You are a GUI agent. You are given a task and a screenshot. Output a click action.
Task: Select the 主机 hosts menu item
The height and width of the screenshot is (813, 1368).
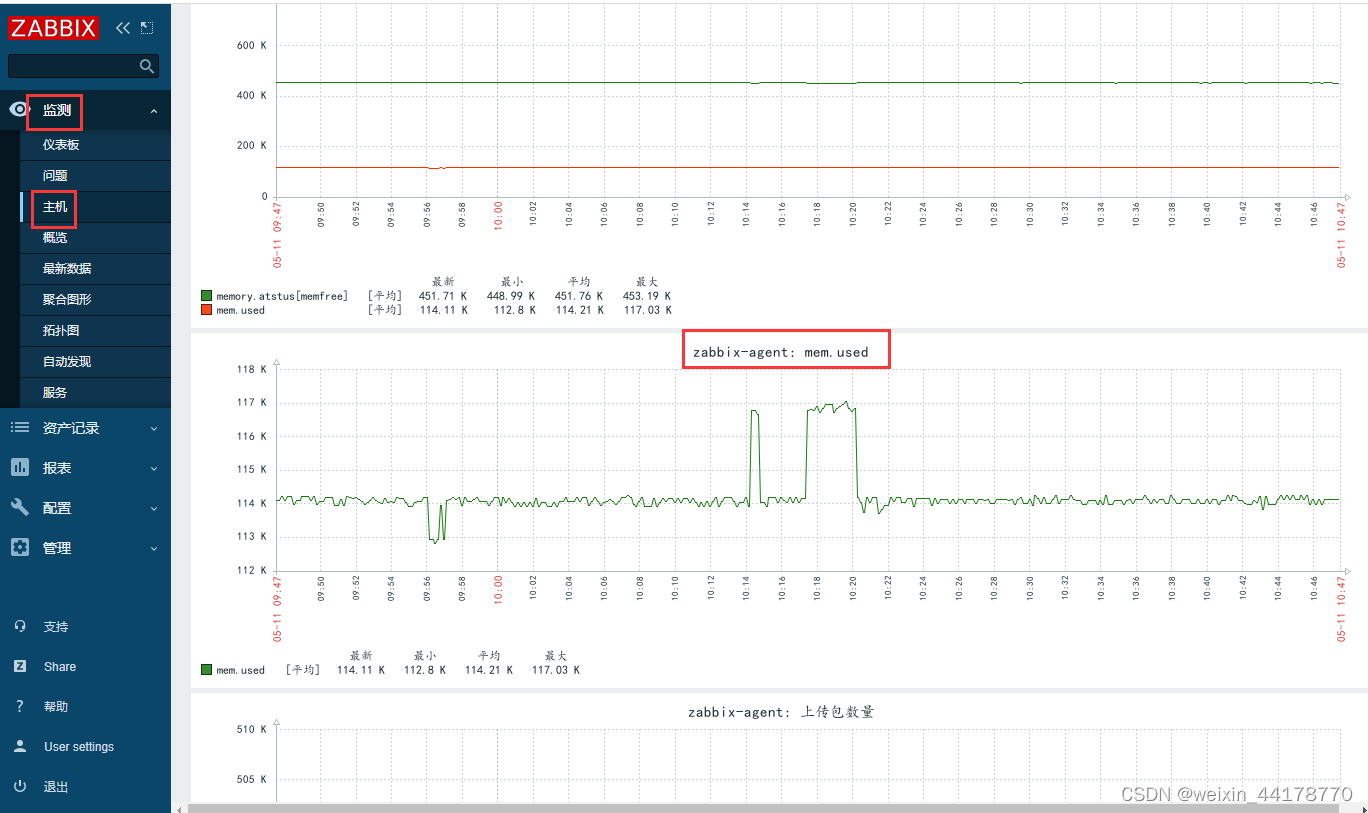(55, 207)
